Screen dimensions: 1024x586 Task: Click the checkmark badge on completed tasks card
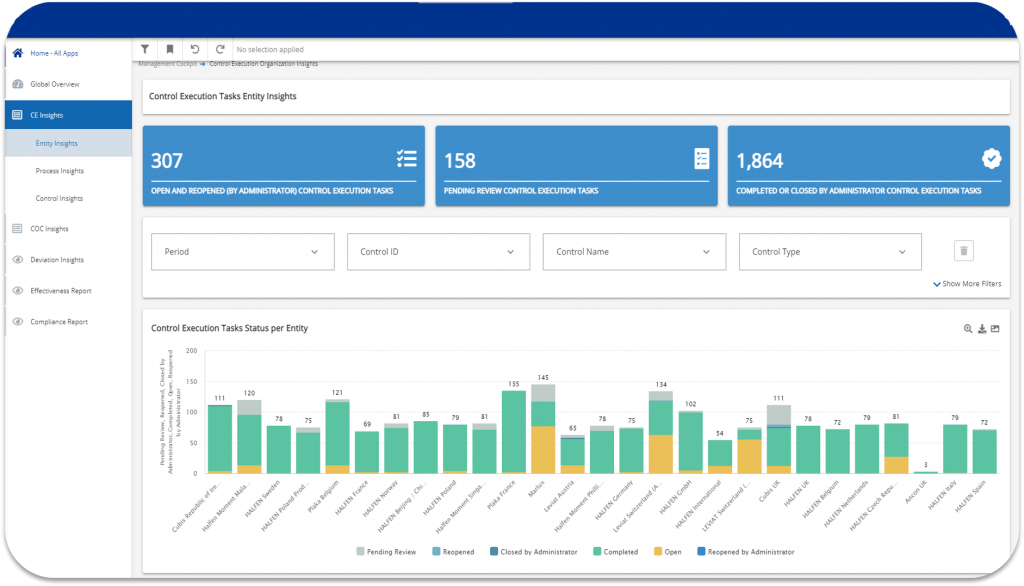(991, 158)
